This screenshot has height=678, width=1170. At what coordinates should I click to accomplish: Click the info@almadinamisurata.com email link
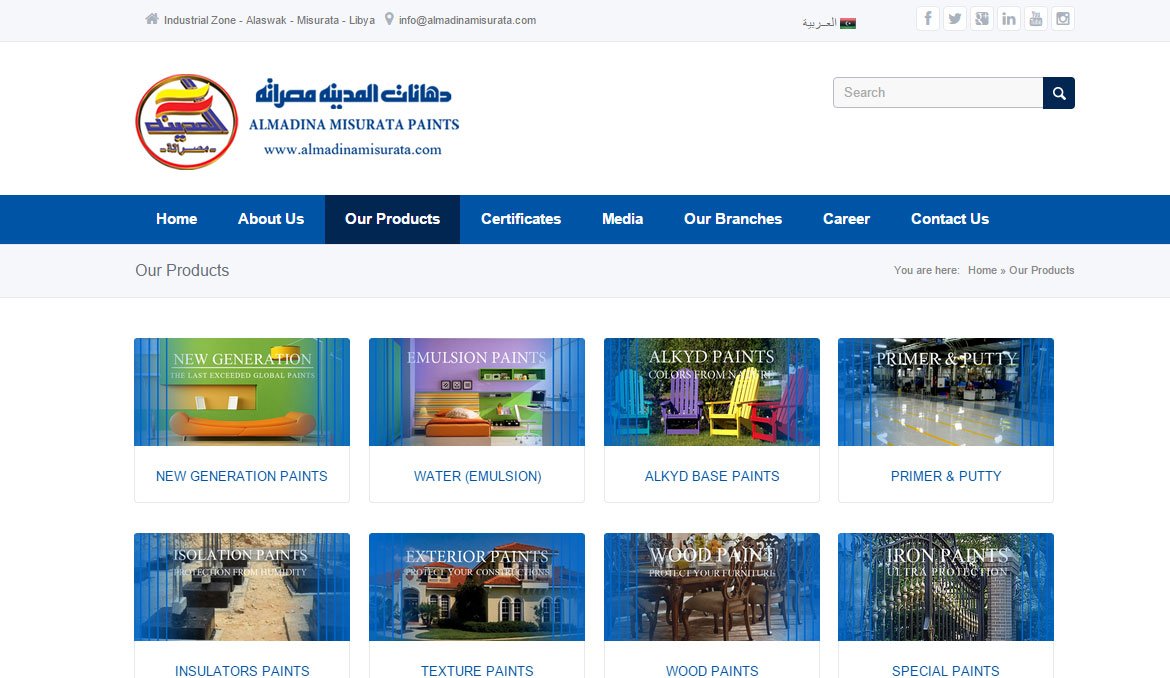coord(467,20)
